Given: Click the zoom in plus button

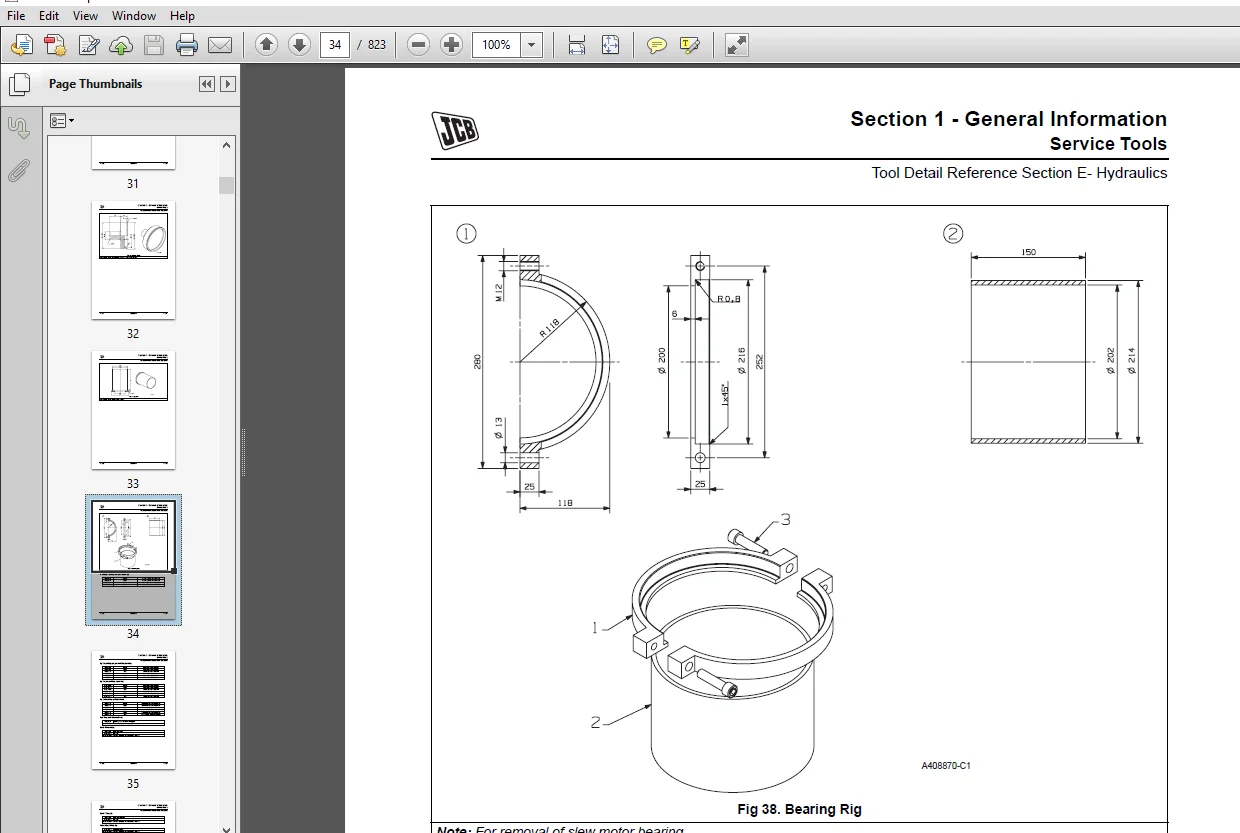Looking at the screenshot, I should coord(452,45).
